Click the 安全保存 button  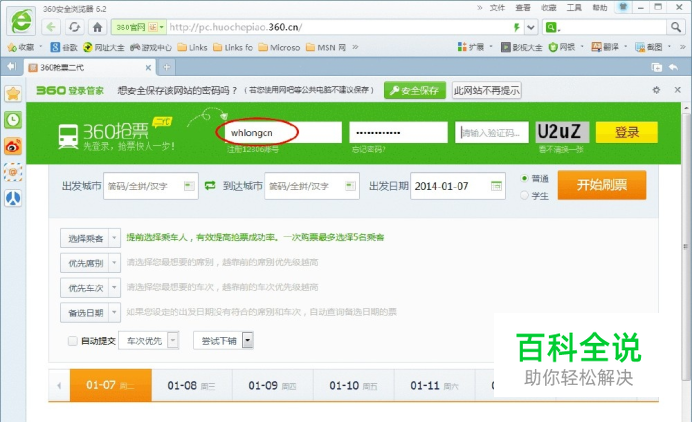[414, 90]
